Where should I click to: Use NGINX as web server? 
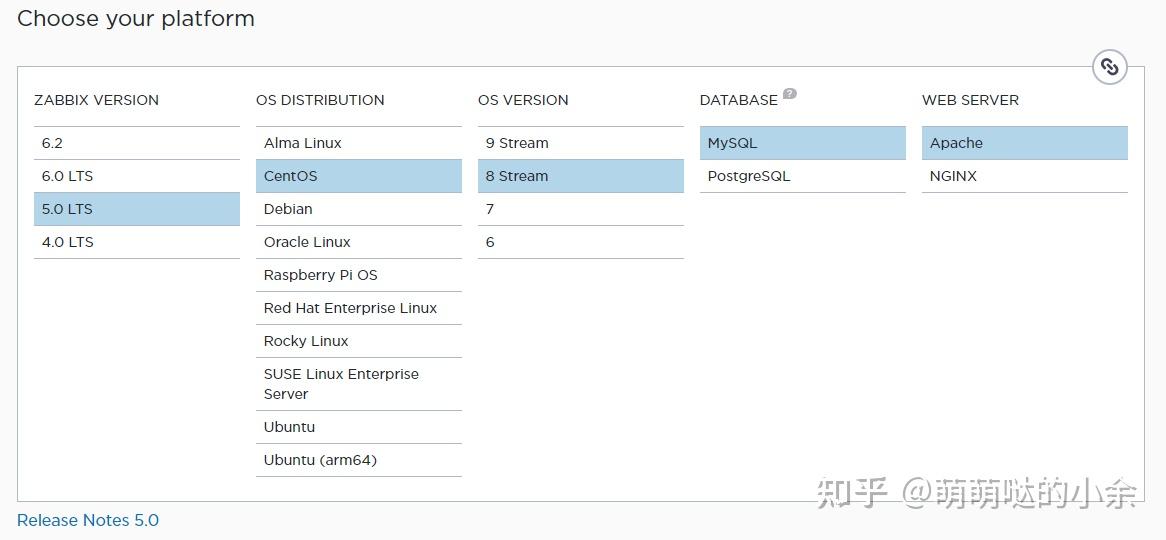(1025, 176)
